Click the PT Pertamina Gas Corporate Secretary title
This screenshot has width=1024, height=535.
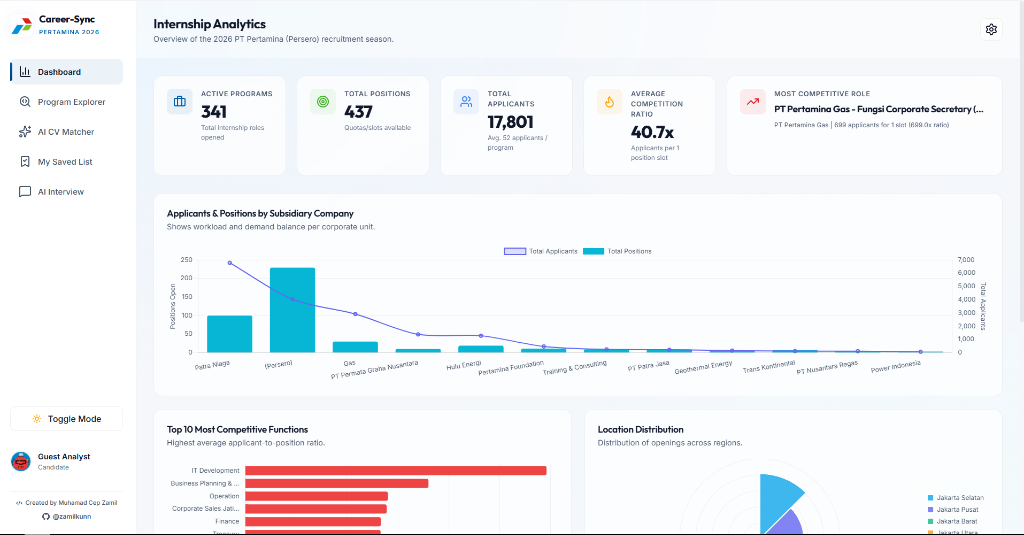(x=878, y=109)
